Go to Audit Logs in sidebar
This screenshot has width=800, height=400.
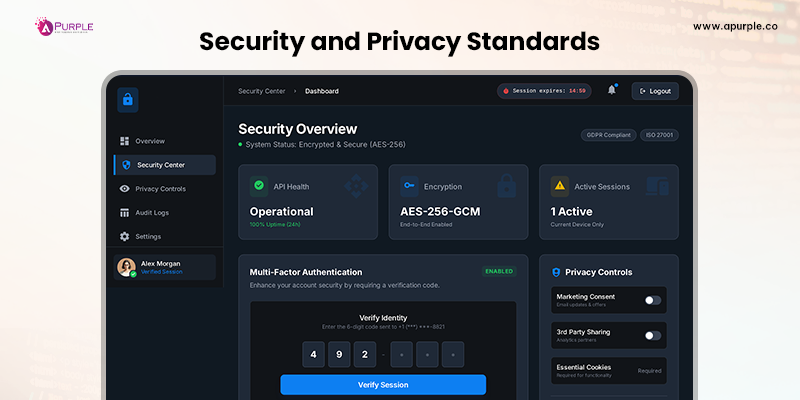[x=164, y=213]
